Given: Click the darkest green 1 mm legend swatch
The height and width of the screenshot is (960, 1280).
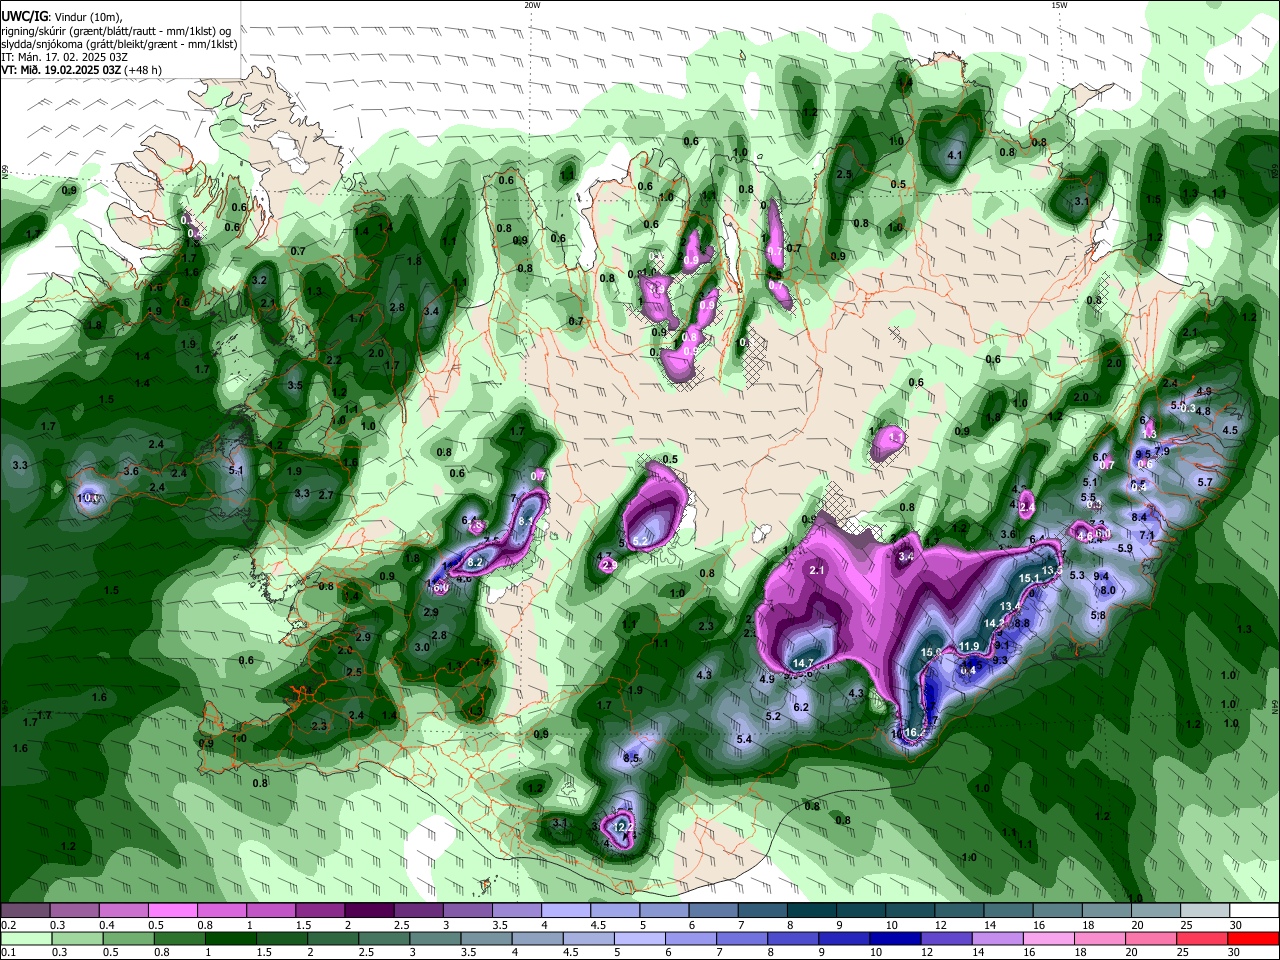Looking at the screenshot, I should [x=229, y=939].
